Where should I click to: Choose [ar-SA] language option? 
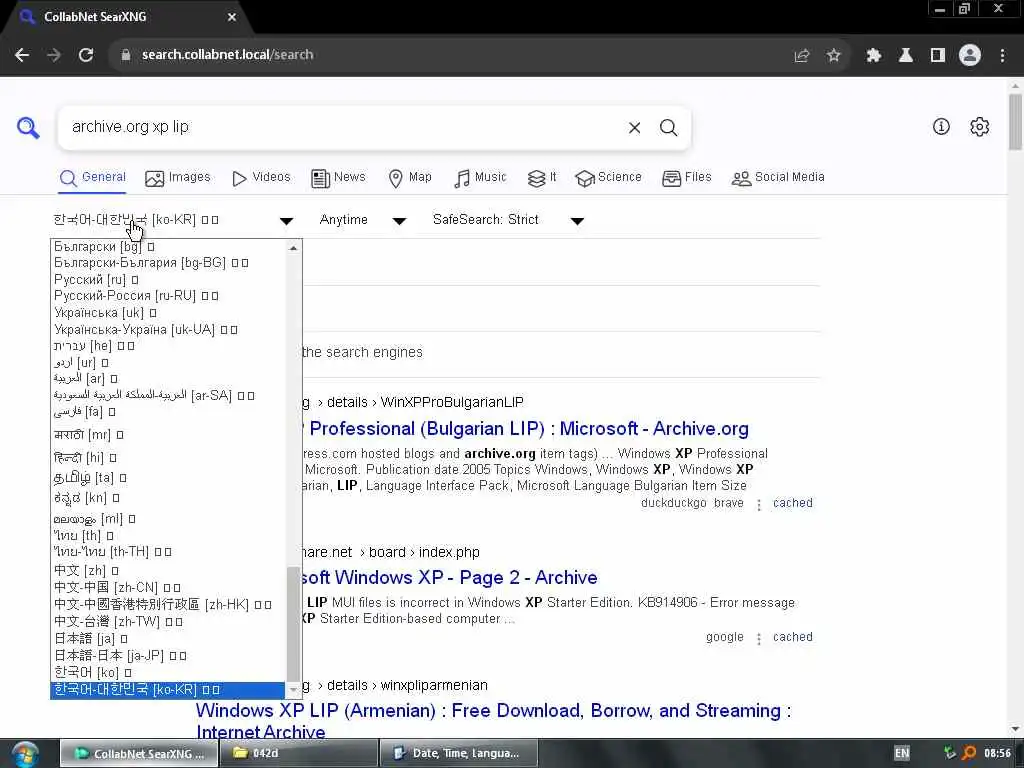coord(168,396)
